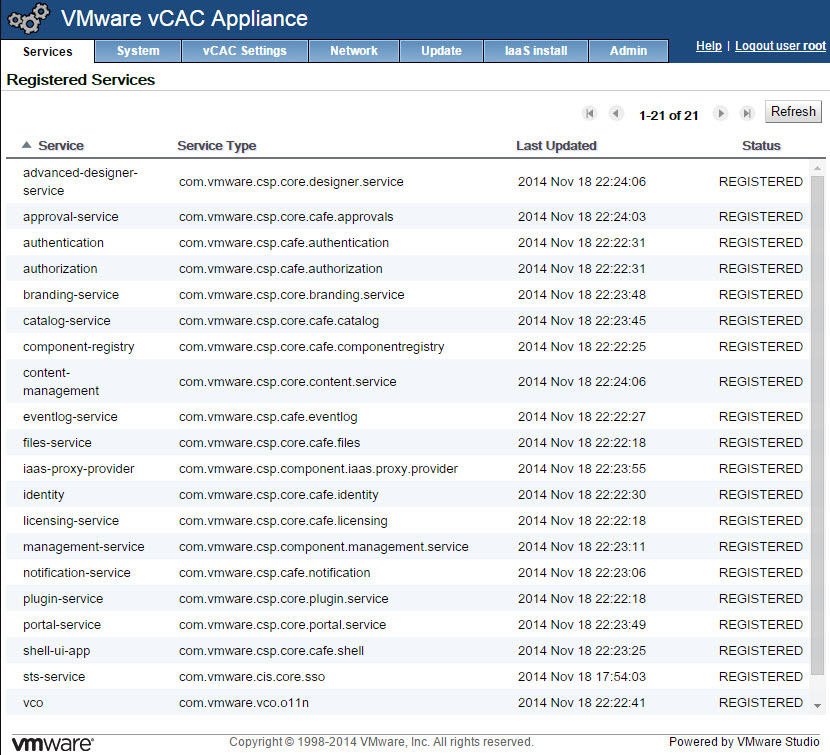830x755 pixels.
Task: Open the IaaS install tab
Action: (536, 51)
